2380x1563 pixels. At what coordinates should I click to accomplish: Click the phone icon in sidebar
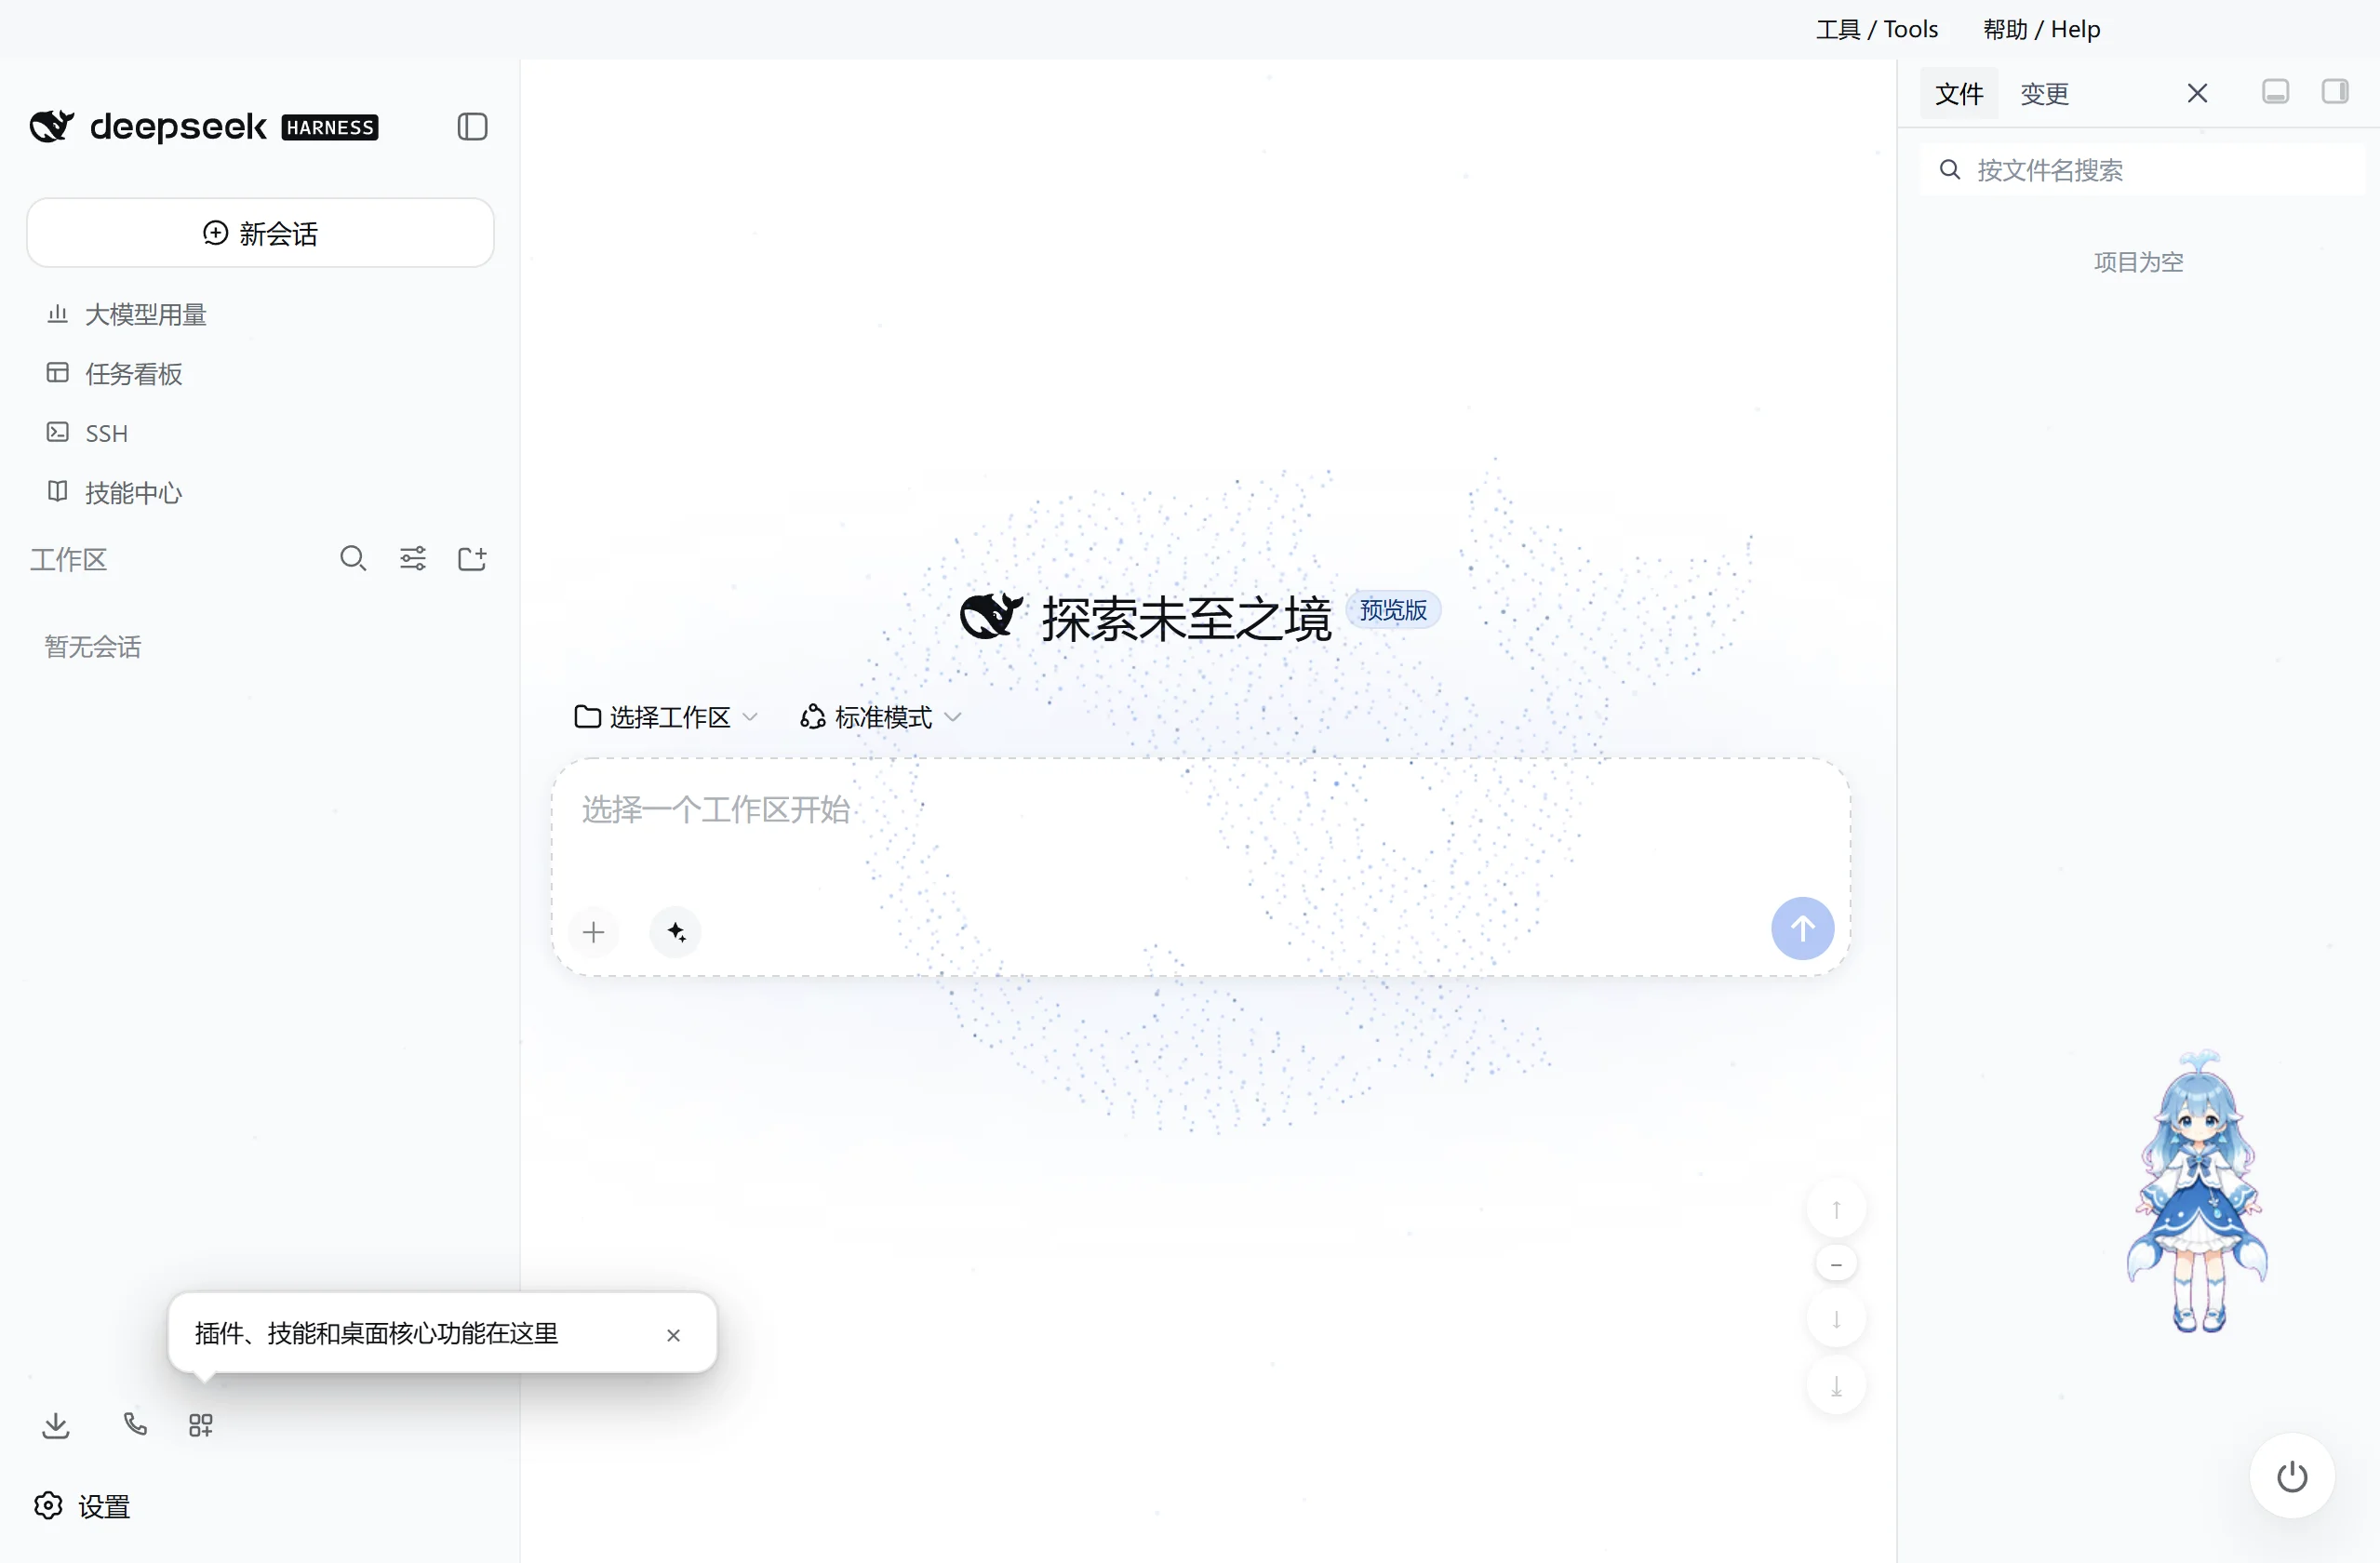pyautogui.click(x=135, y=1423)
